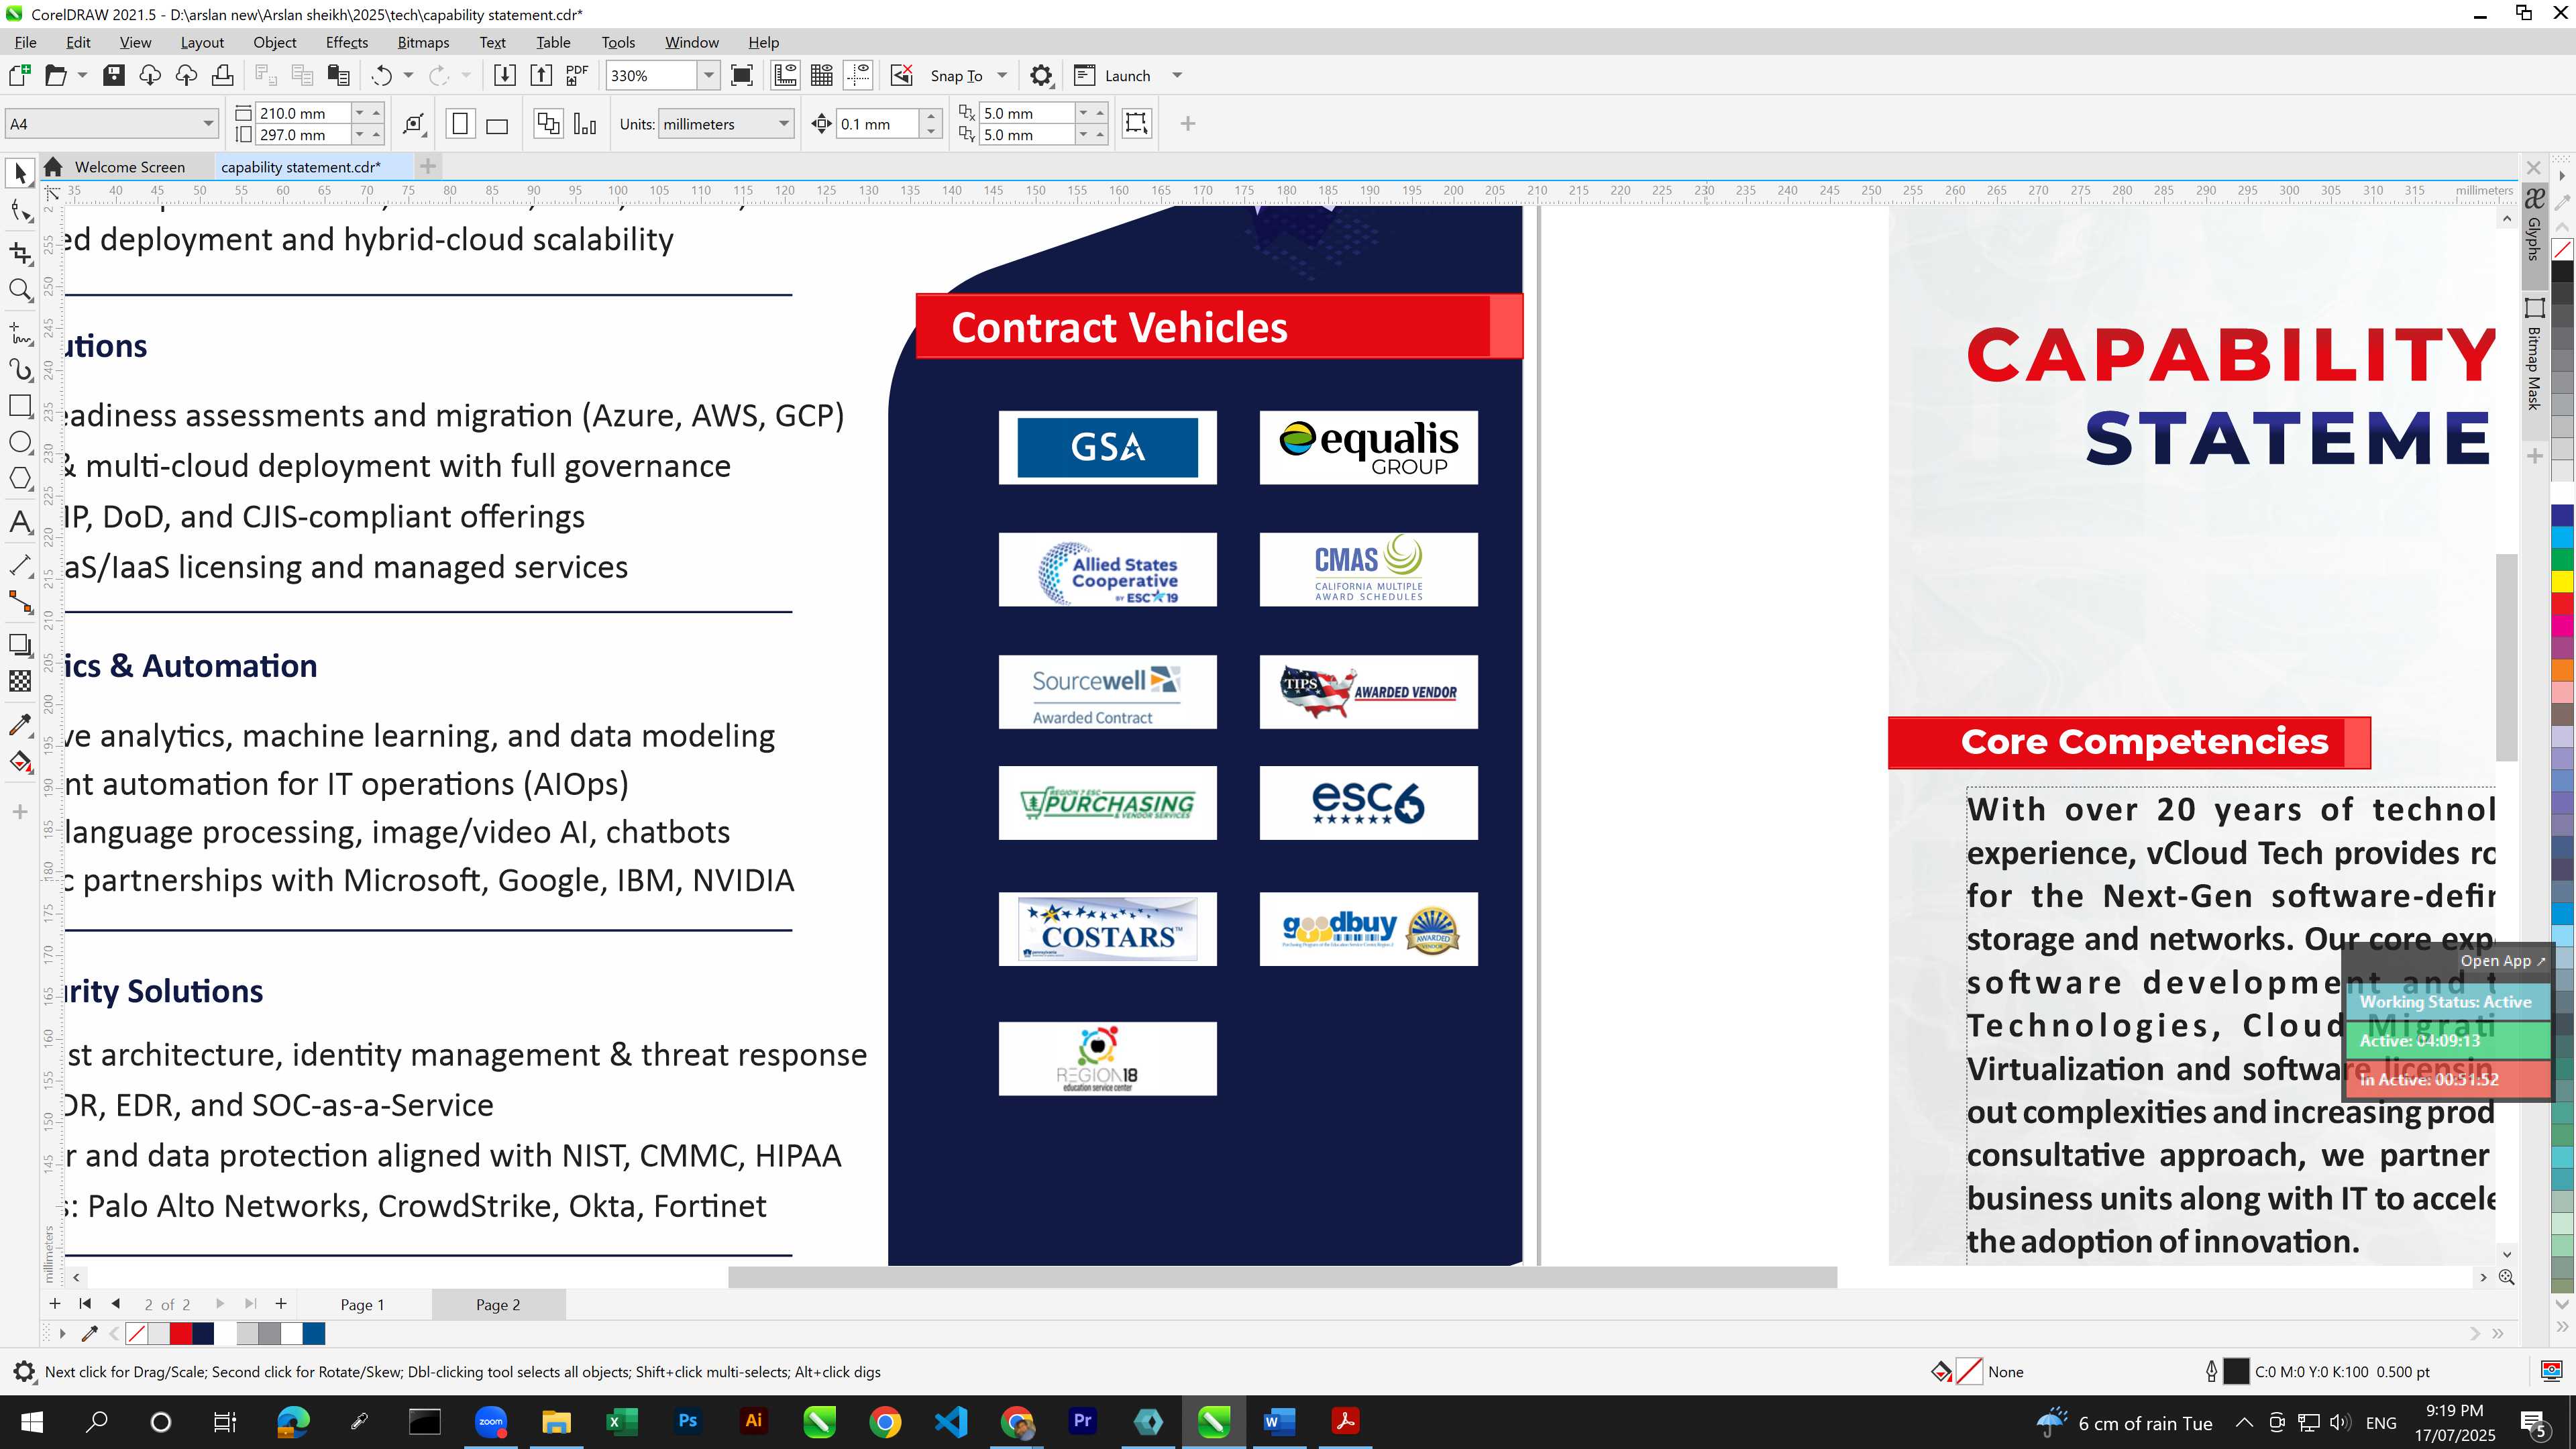Set page orientation to Landscape
This screenshot has height=1449, width=2576.
click(497, 124)
